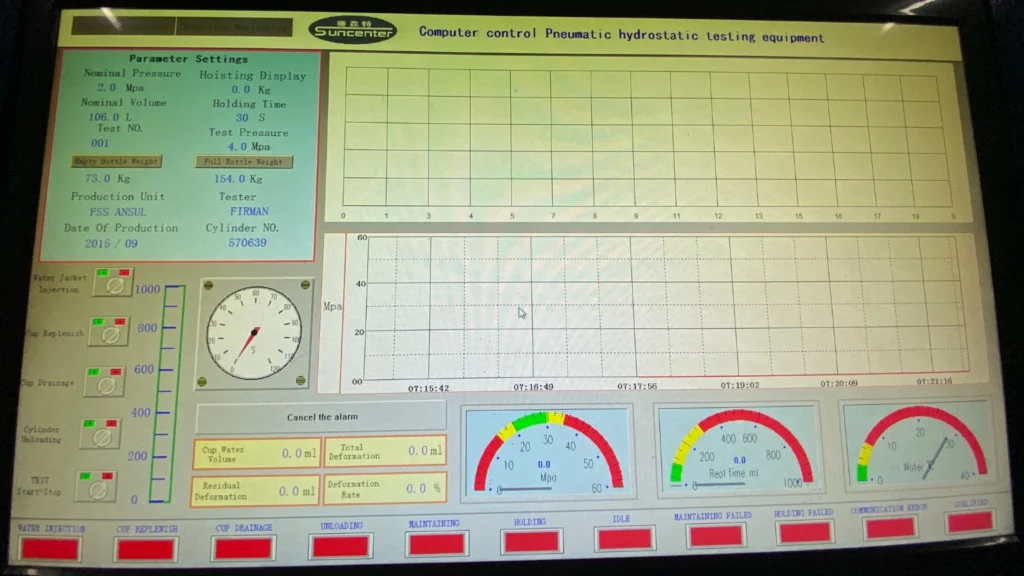1024x576 pixels.
Task: Turn the Cylinder Unloading rotary knob
Action: pyautogui.click(x=102, y=438)
